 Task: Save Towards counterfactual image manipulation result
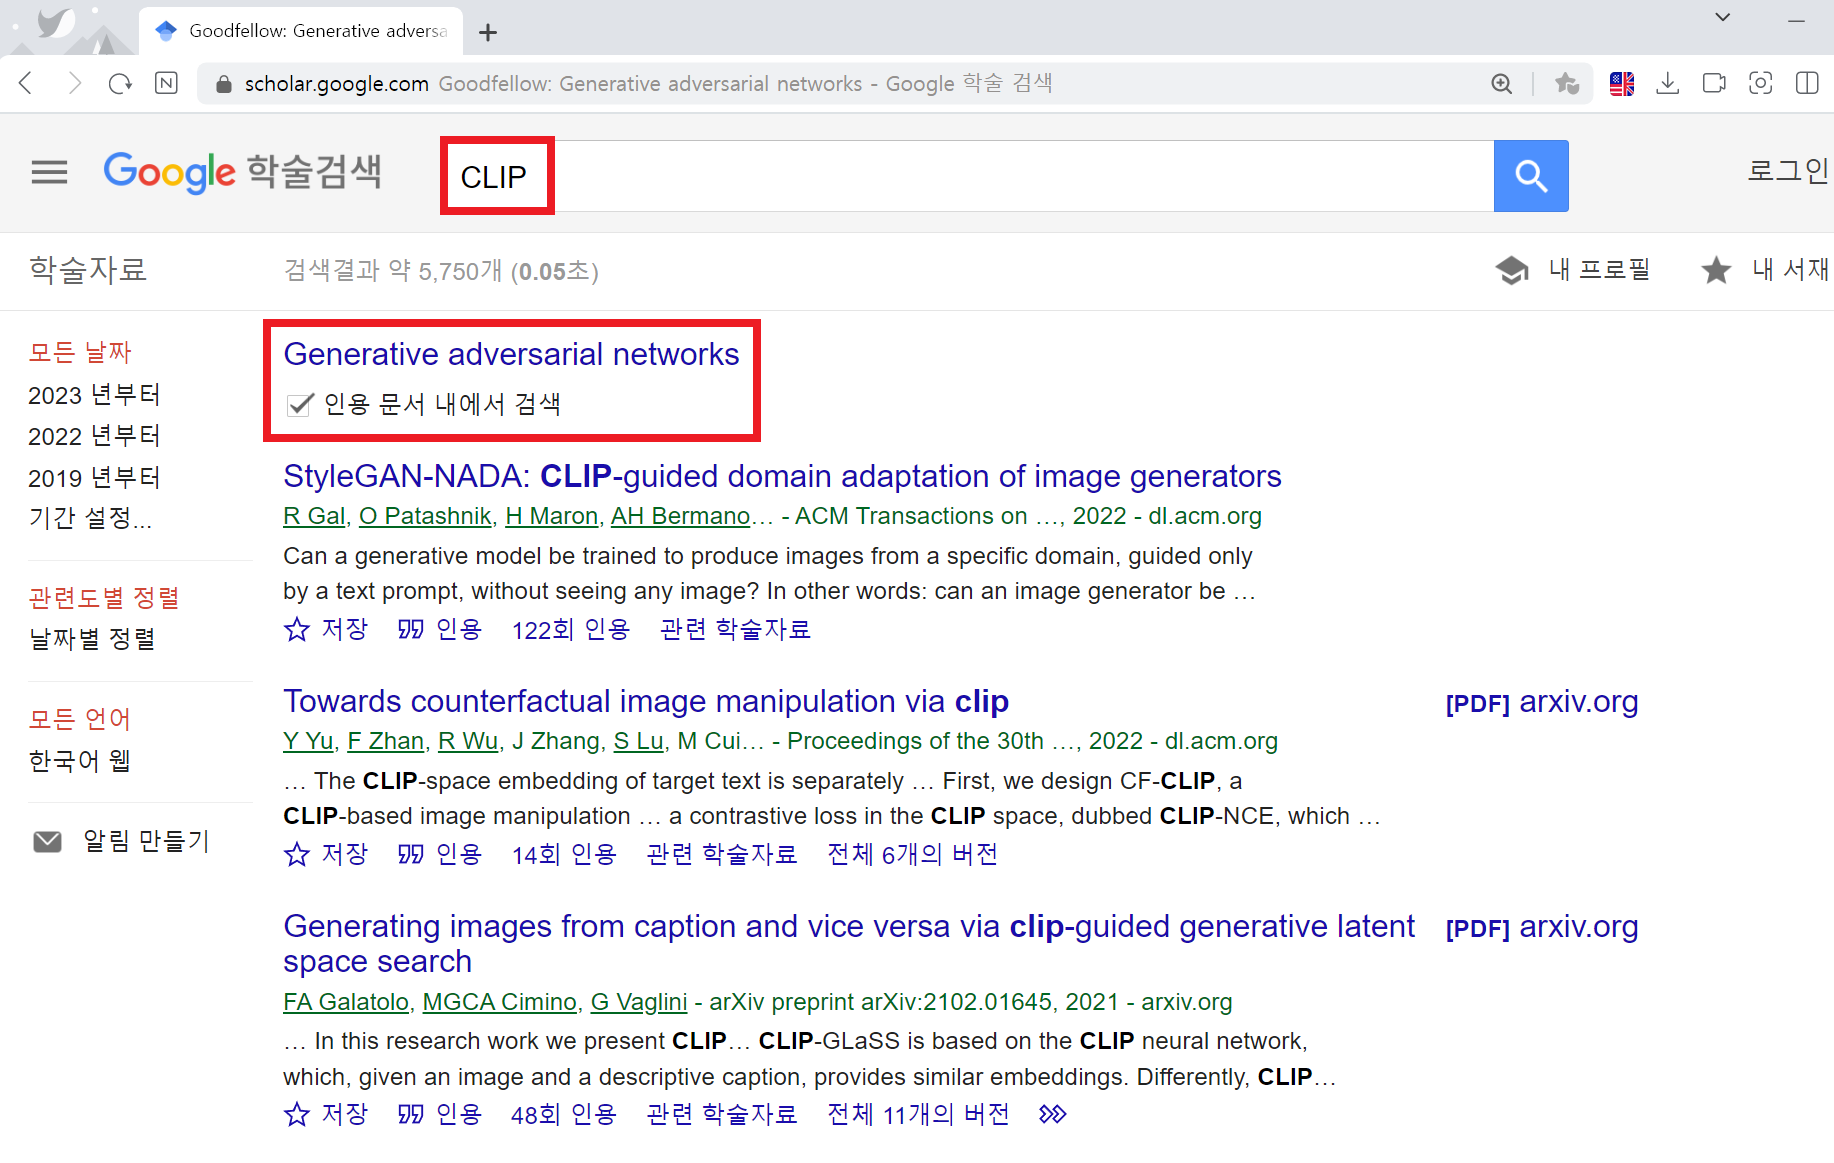tap(326, 854)
